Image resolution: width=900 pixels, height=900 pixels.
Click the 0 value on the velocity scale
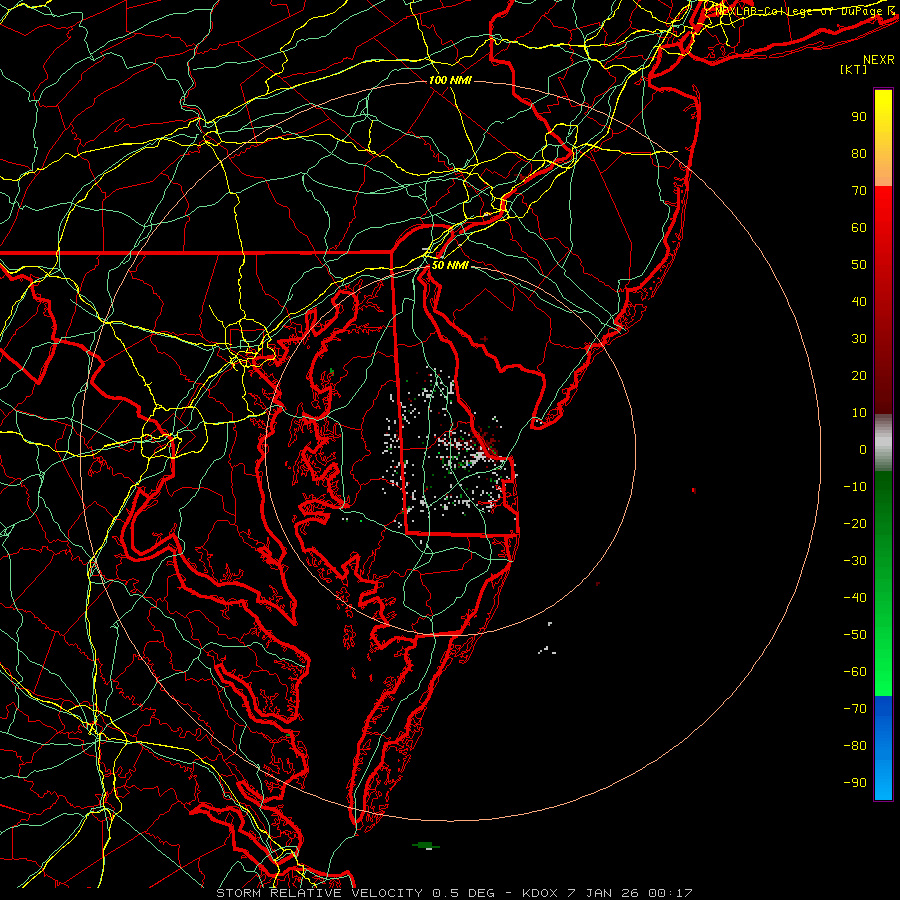[863, 449]
